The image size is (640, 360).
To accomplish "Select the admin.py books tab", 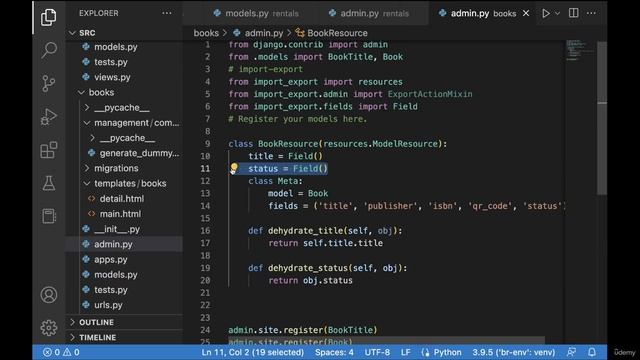I will (478, 13).
